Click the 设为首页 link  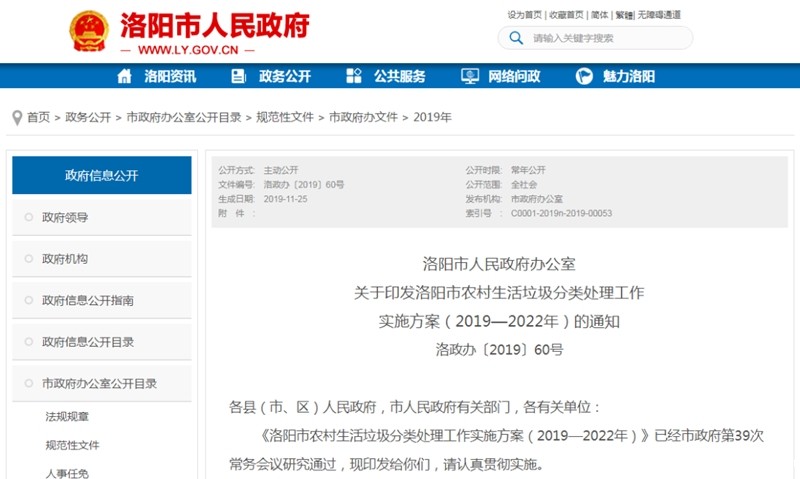(524, 15)
